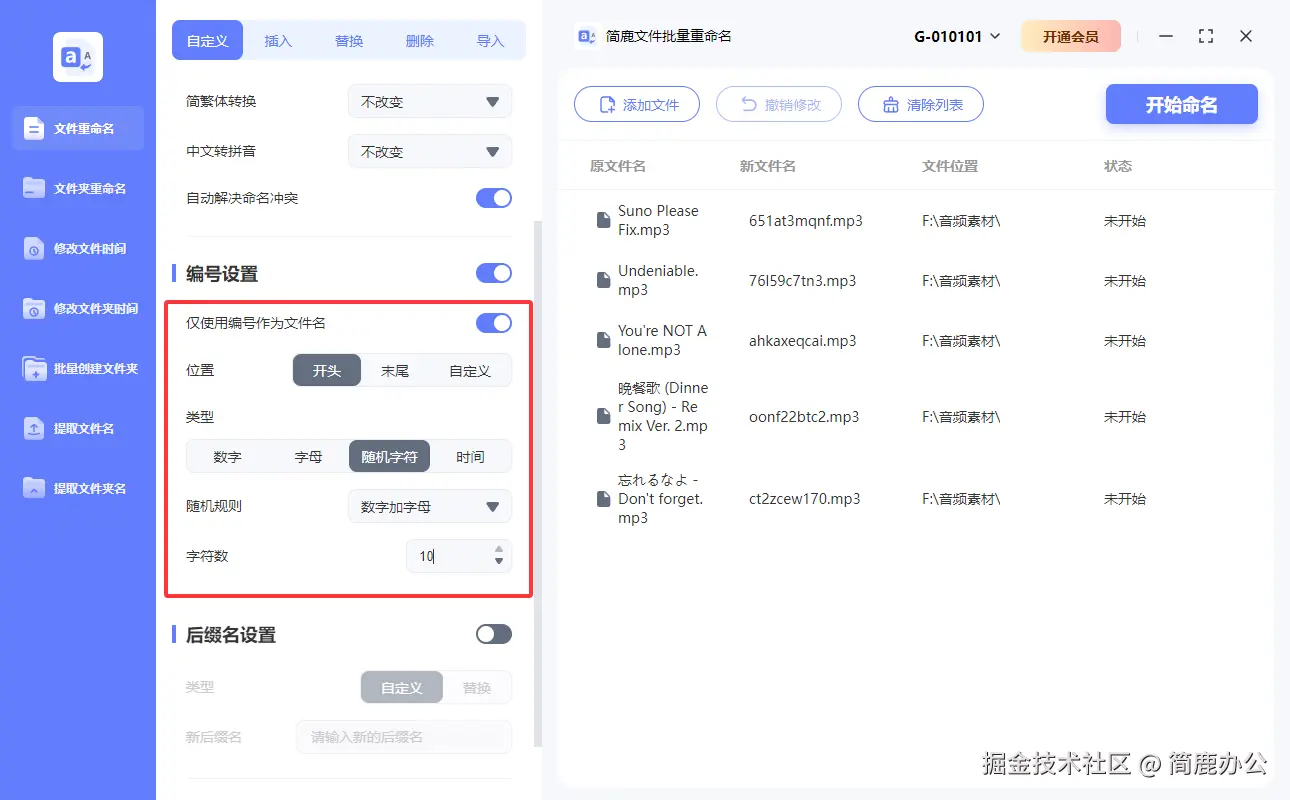This screenshot has height=800, width=1290.
Task: Switch to the 导入 tab
Action: (490, 41)
